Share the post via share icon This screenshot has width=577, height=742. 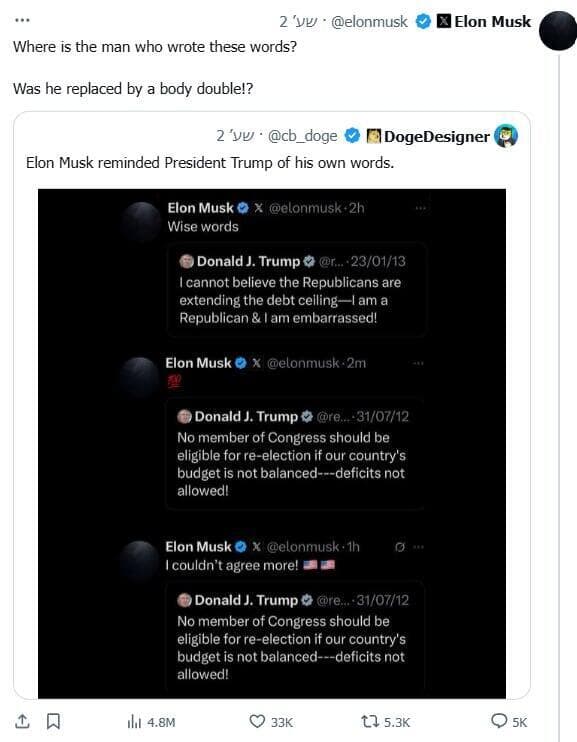22,721
